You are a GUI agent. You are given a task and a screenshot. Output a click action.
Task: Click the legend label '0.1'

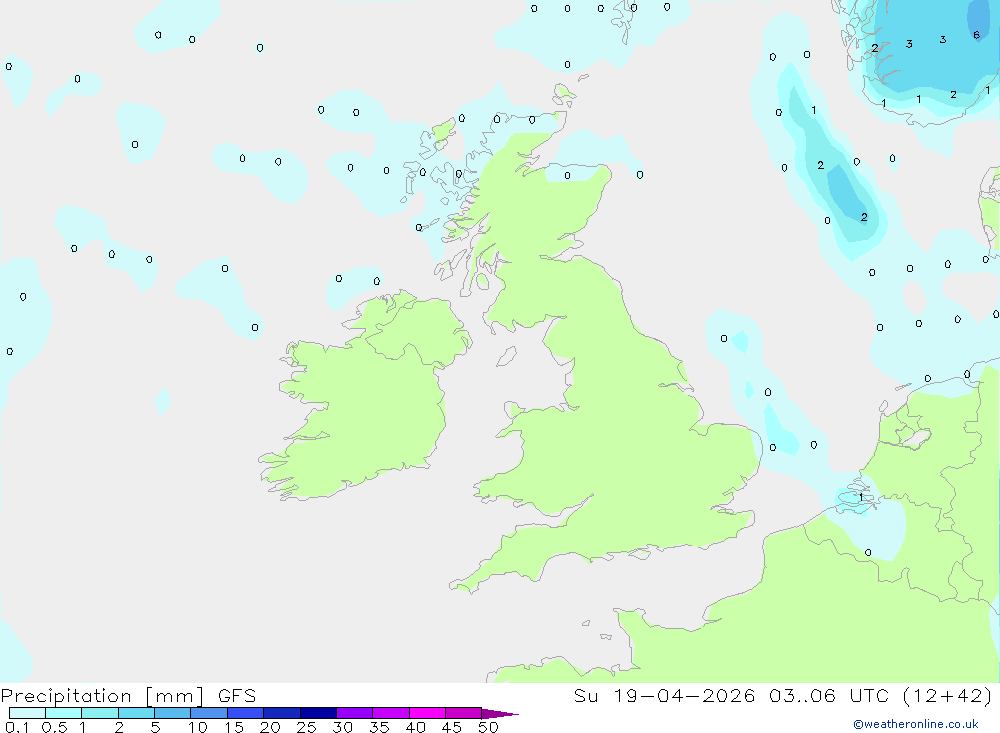(17, 727)
